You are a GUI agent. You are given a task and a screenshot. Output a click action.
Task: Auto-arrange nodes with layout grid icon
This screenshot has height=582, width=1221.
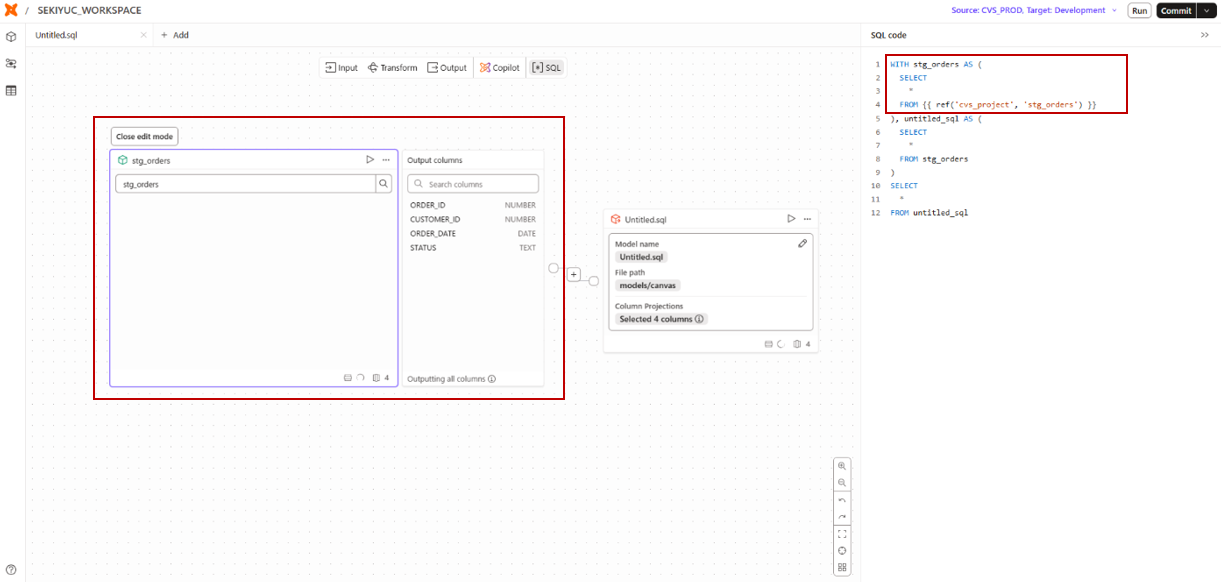(x=842, y=567)
